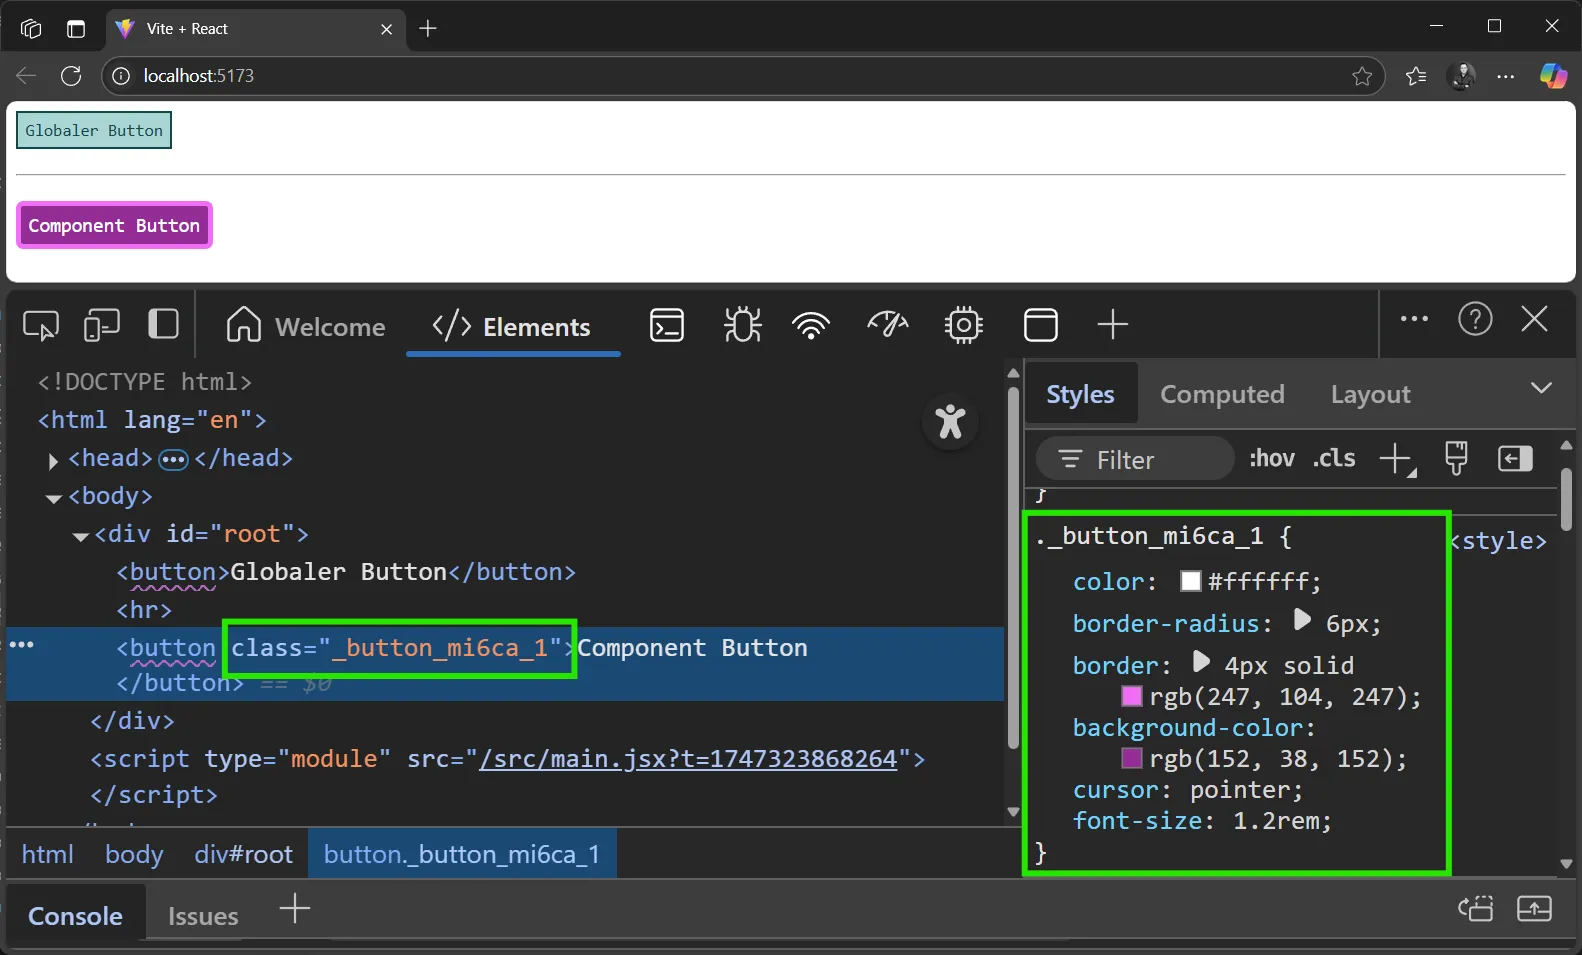Add more tools with plus icon
This screenshot has height=955, width=1582.
[1112, 325]
